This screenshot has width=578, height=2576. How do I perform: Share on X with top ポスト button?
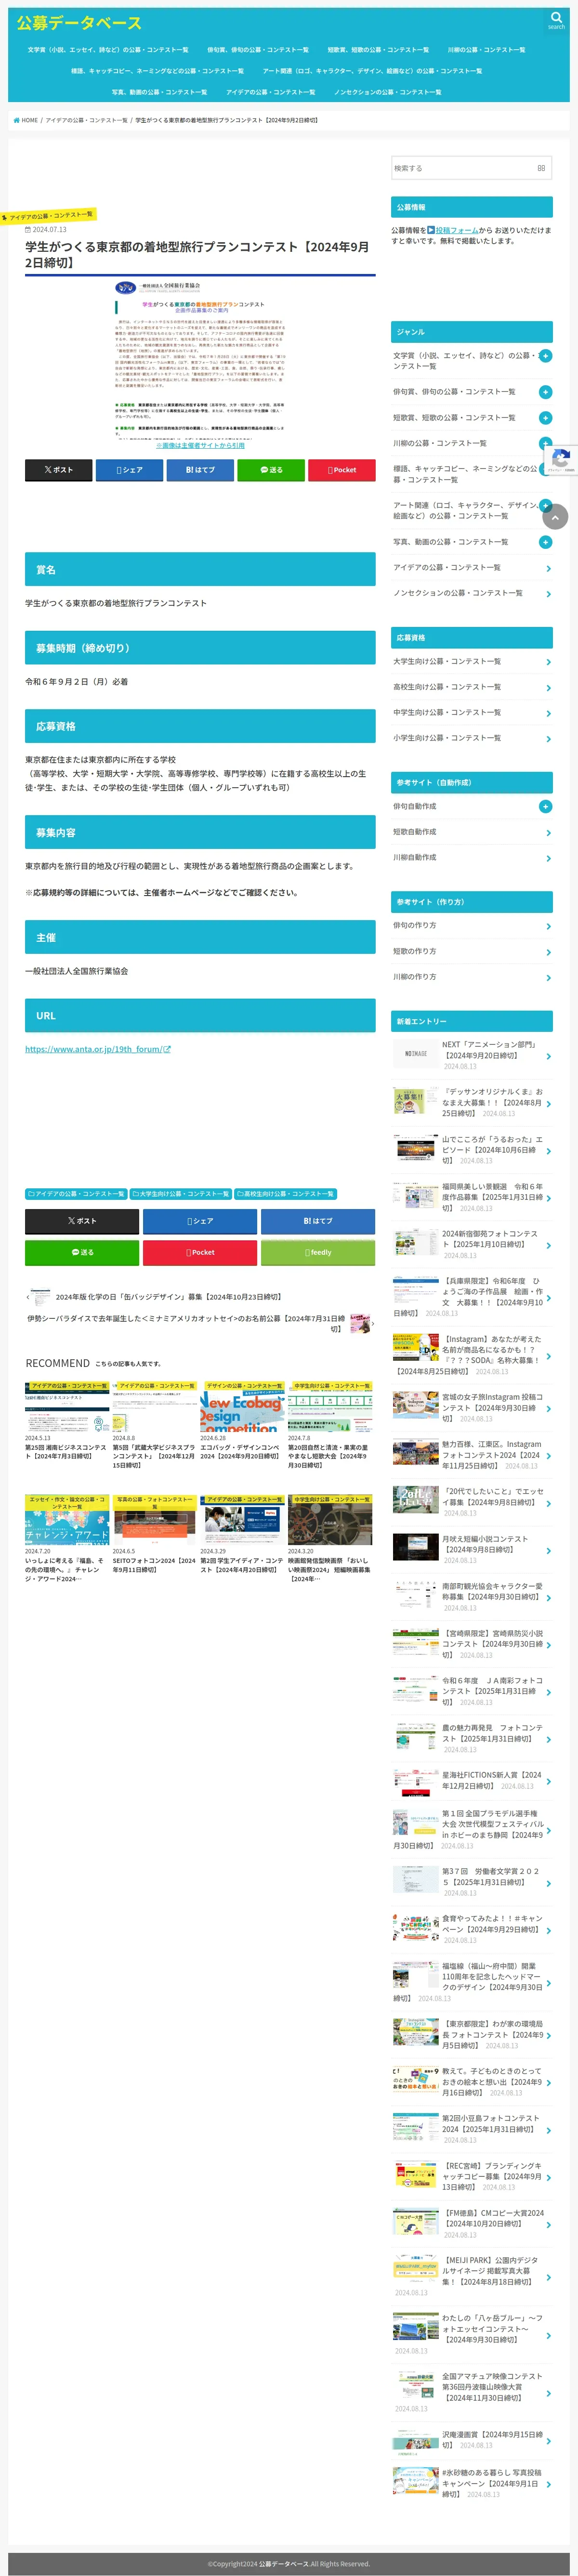tap(58, 469)
